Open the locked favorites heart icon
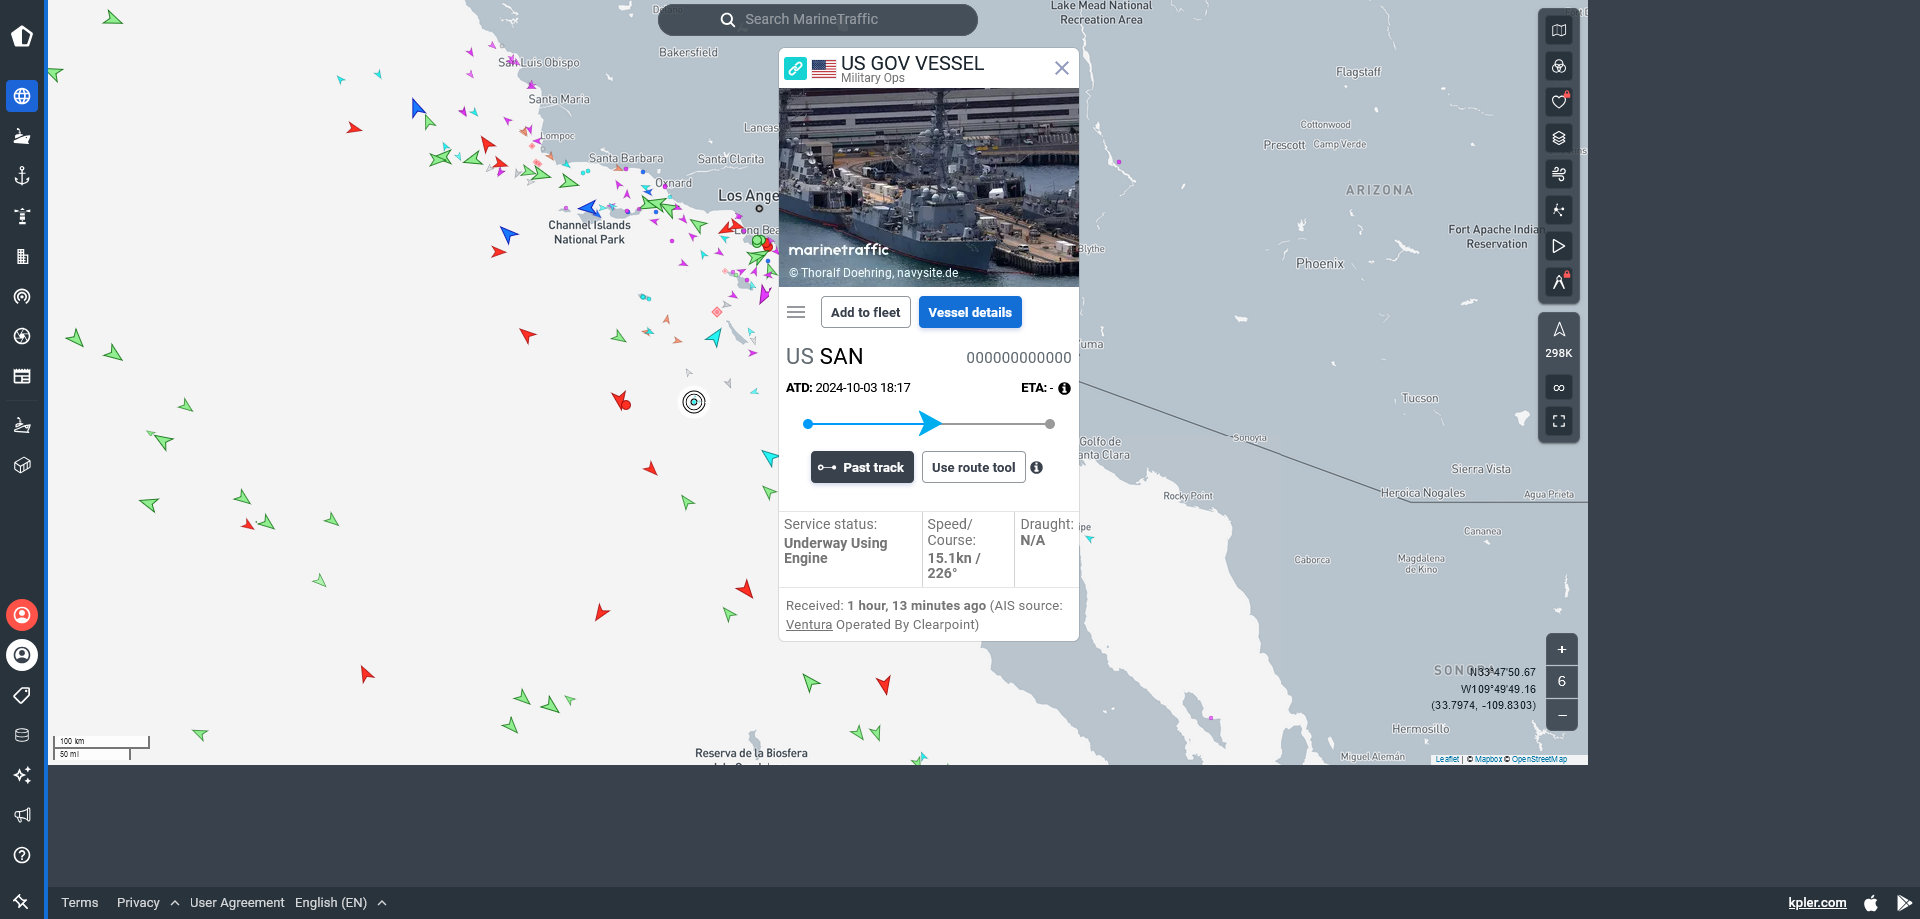This screenshot has height=919, width=1920. click(1559, 102)
